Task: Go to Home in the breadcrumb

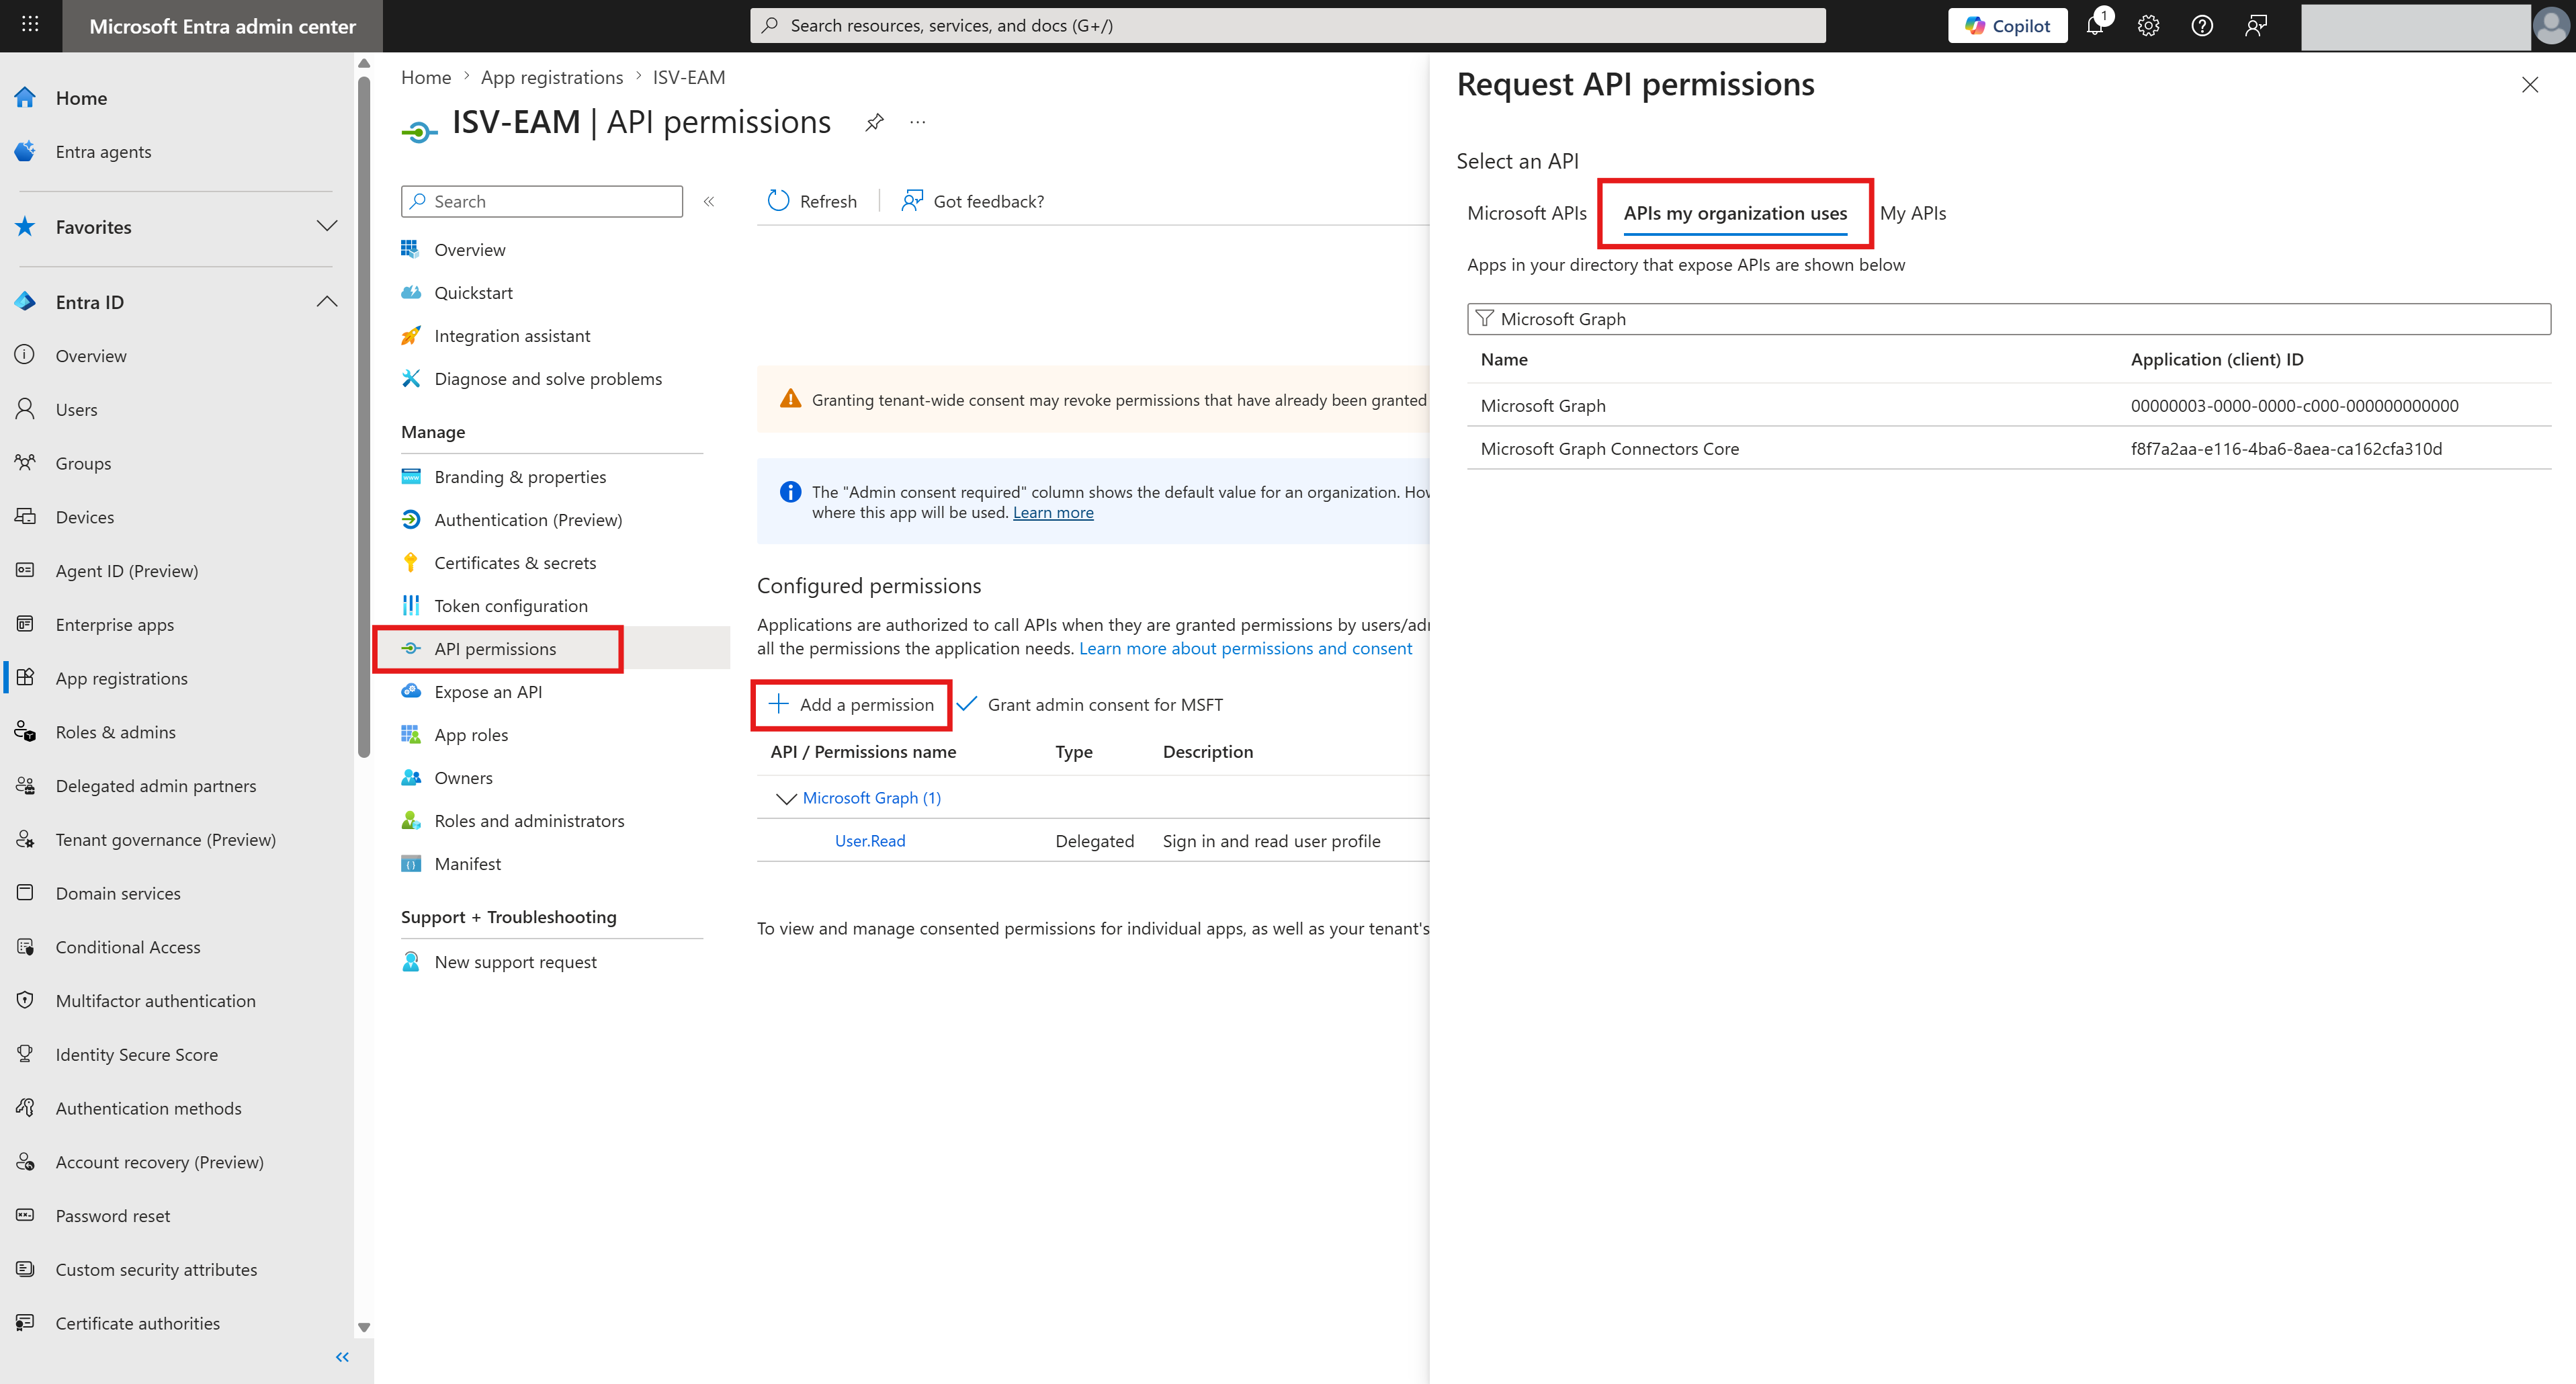Action: click(426, 77)
